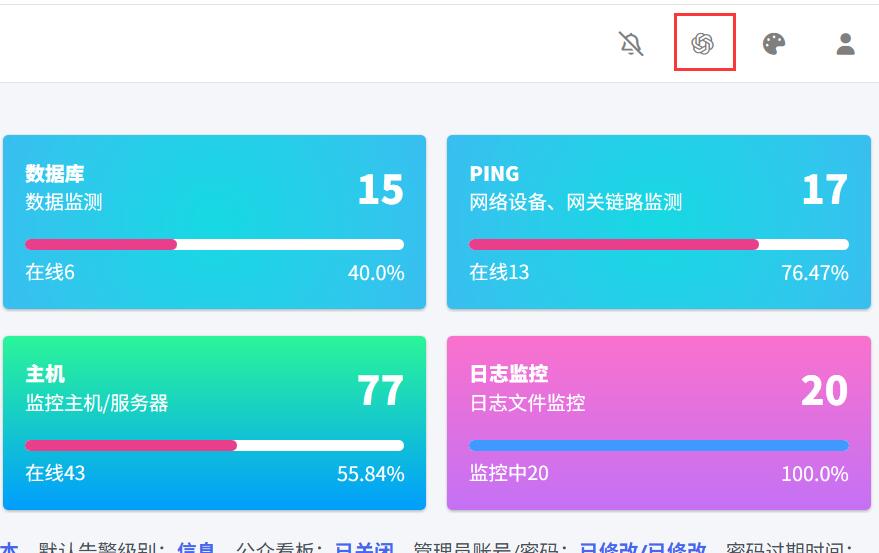Open the AI assistant icon
This screenshot has height=553, width=879.
(704, 43)
